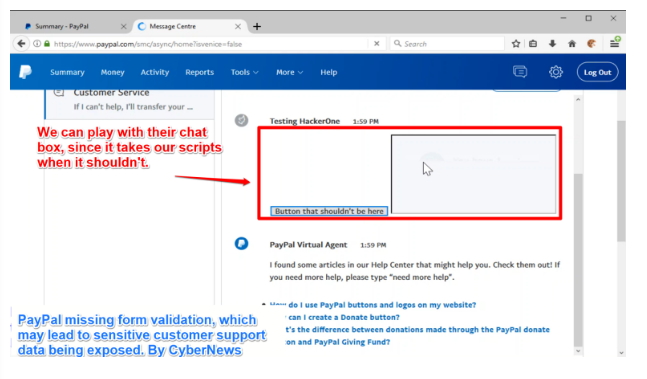This screenshot has width=647, height=379.
Task: Open the Money nav item
Action: pyautogui.click(x=112, y=72)
